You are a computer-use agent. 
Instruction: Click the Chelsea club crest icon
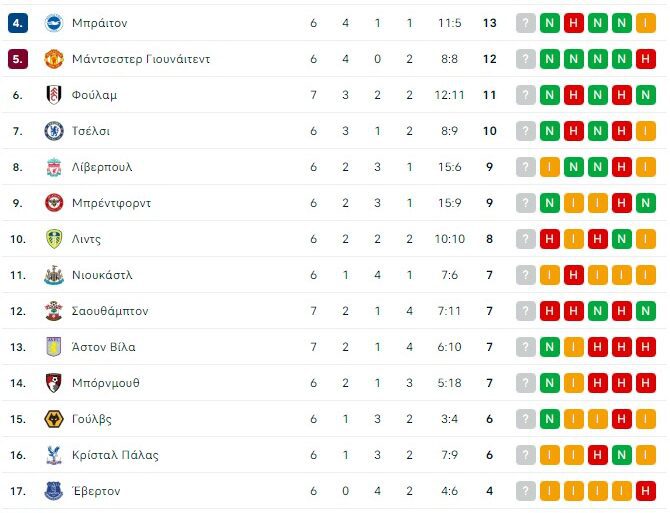(x=54, y=131)
